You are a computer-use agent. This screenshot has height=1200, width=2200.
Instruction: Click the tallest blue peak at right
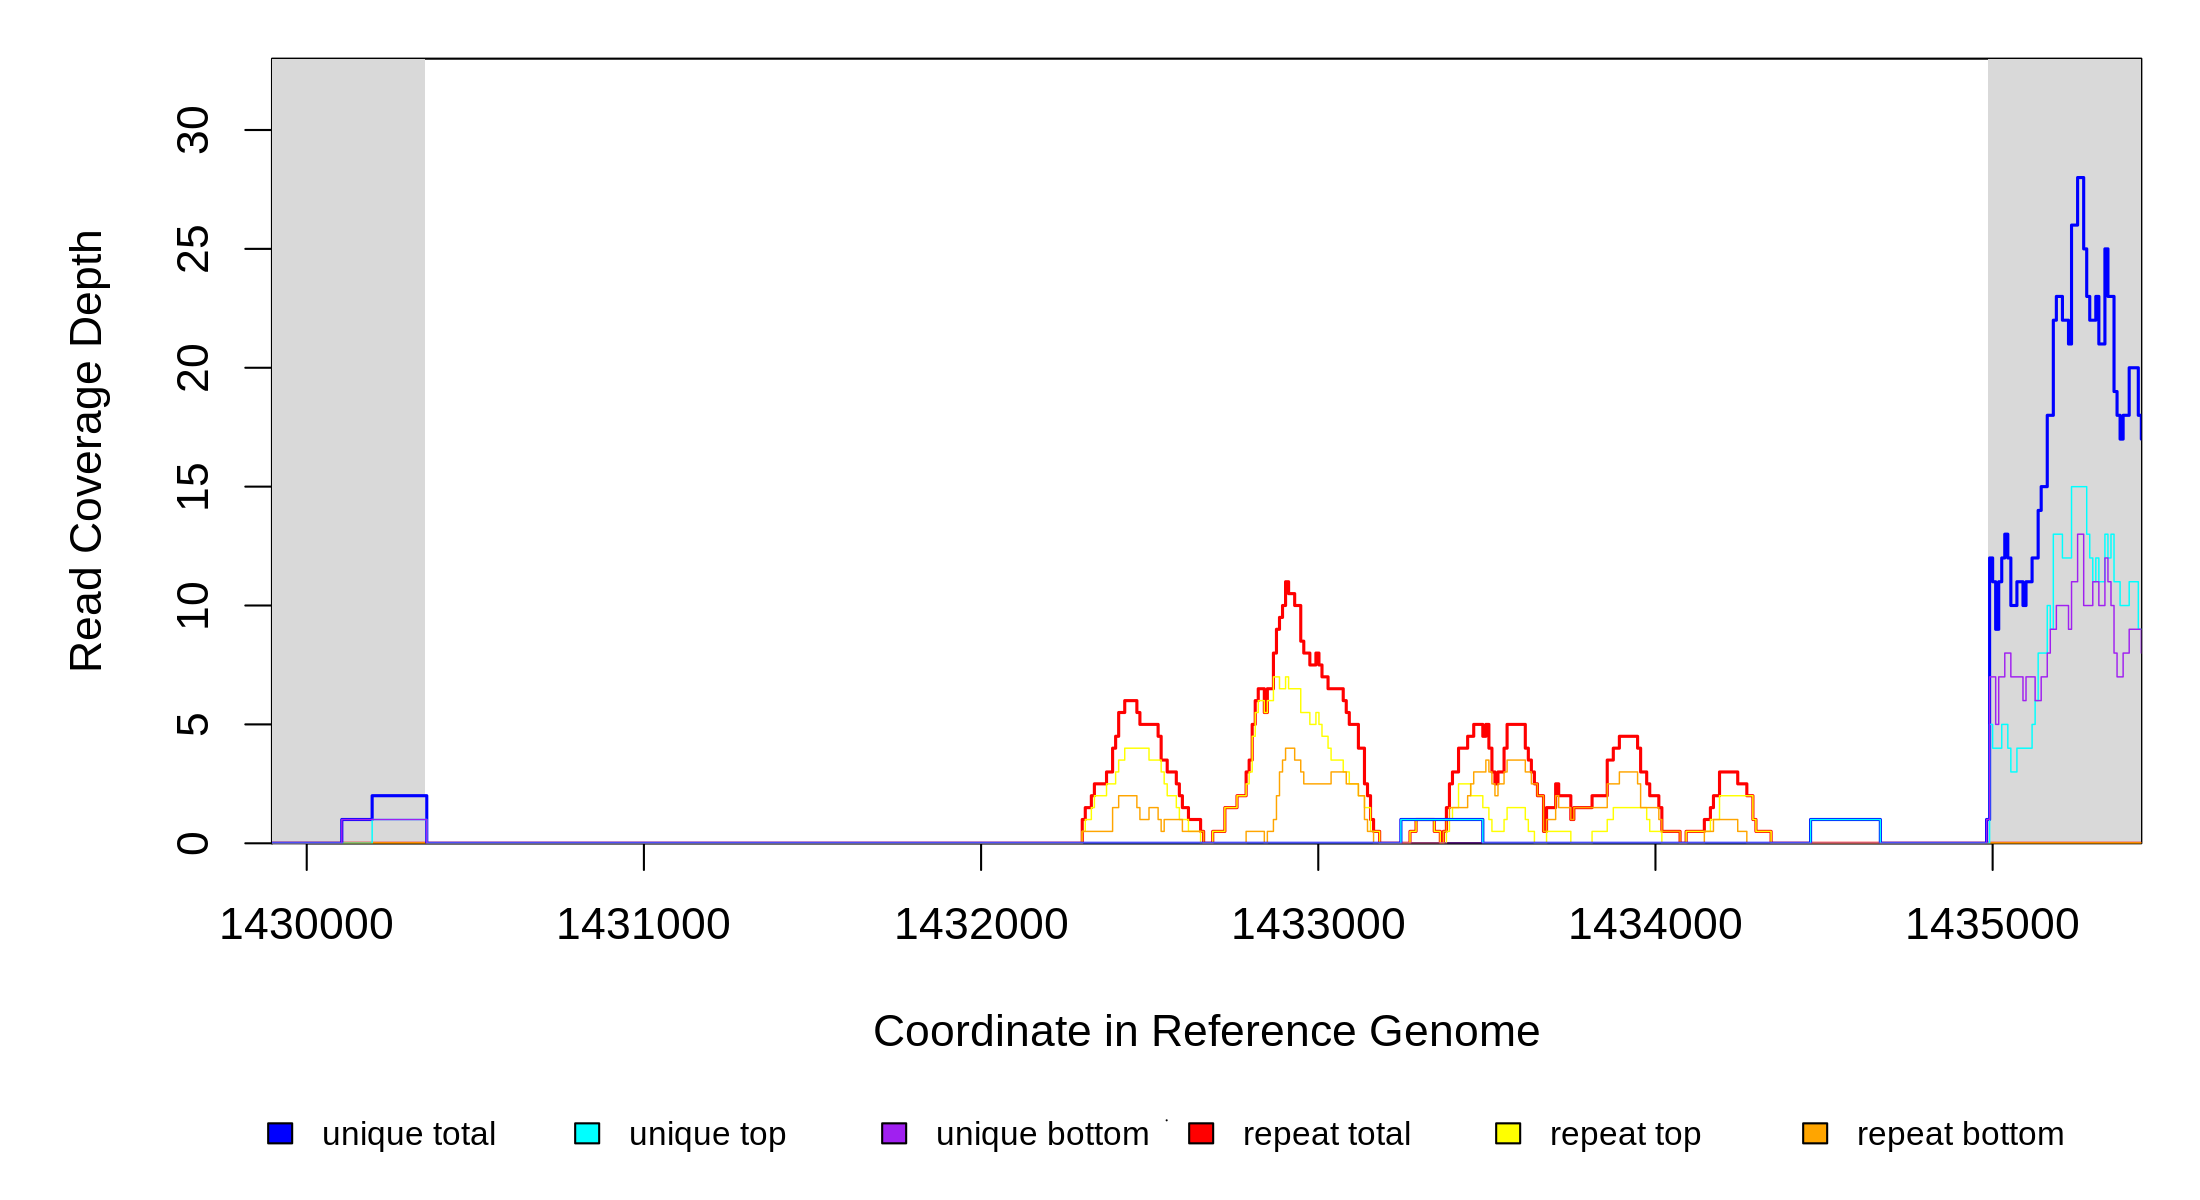(x=2080, y=180)
